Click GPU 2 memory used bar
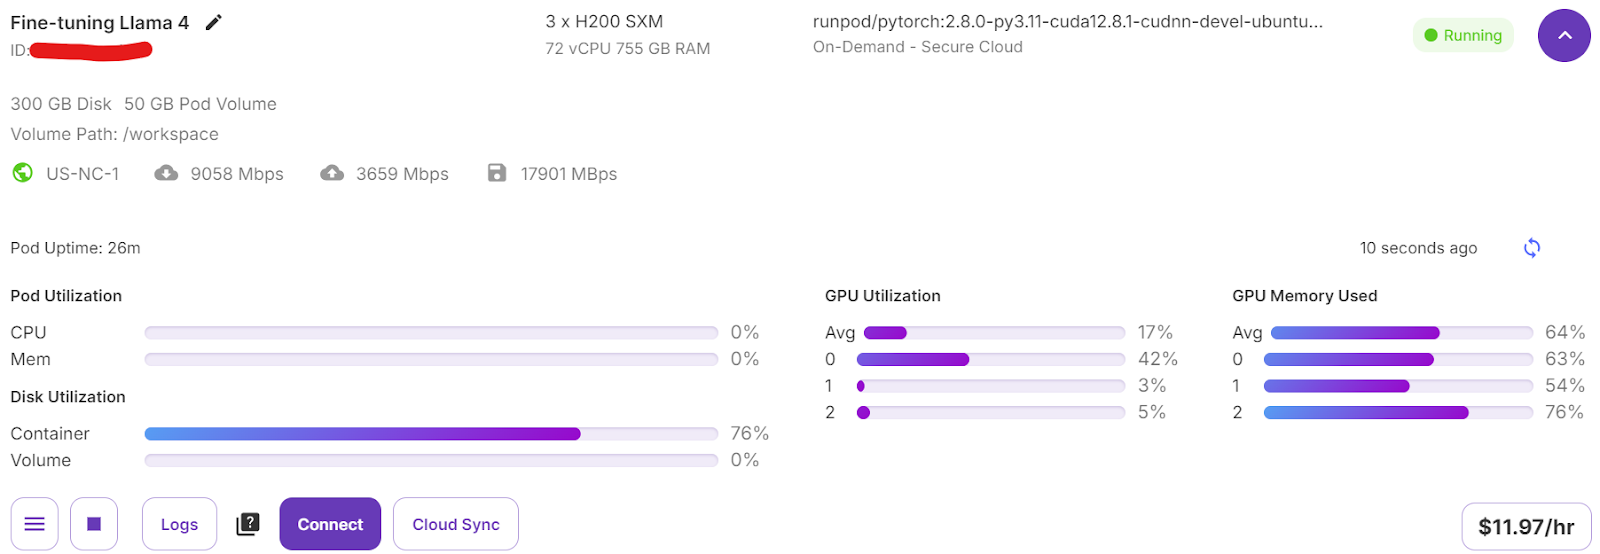This screenshot has width=1600, height=554. click(1398, 412)
